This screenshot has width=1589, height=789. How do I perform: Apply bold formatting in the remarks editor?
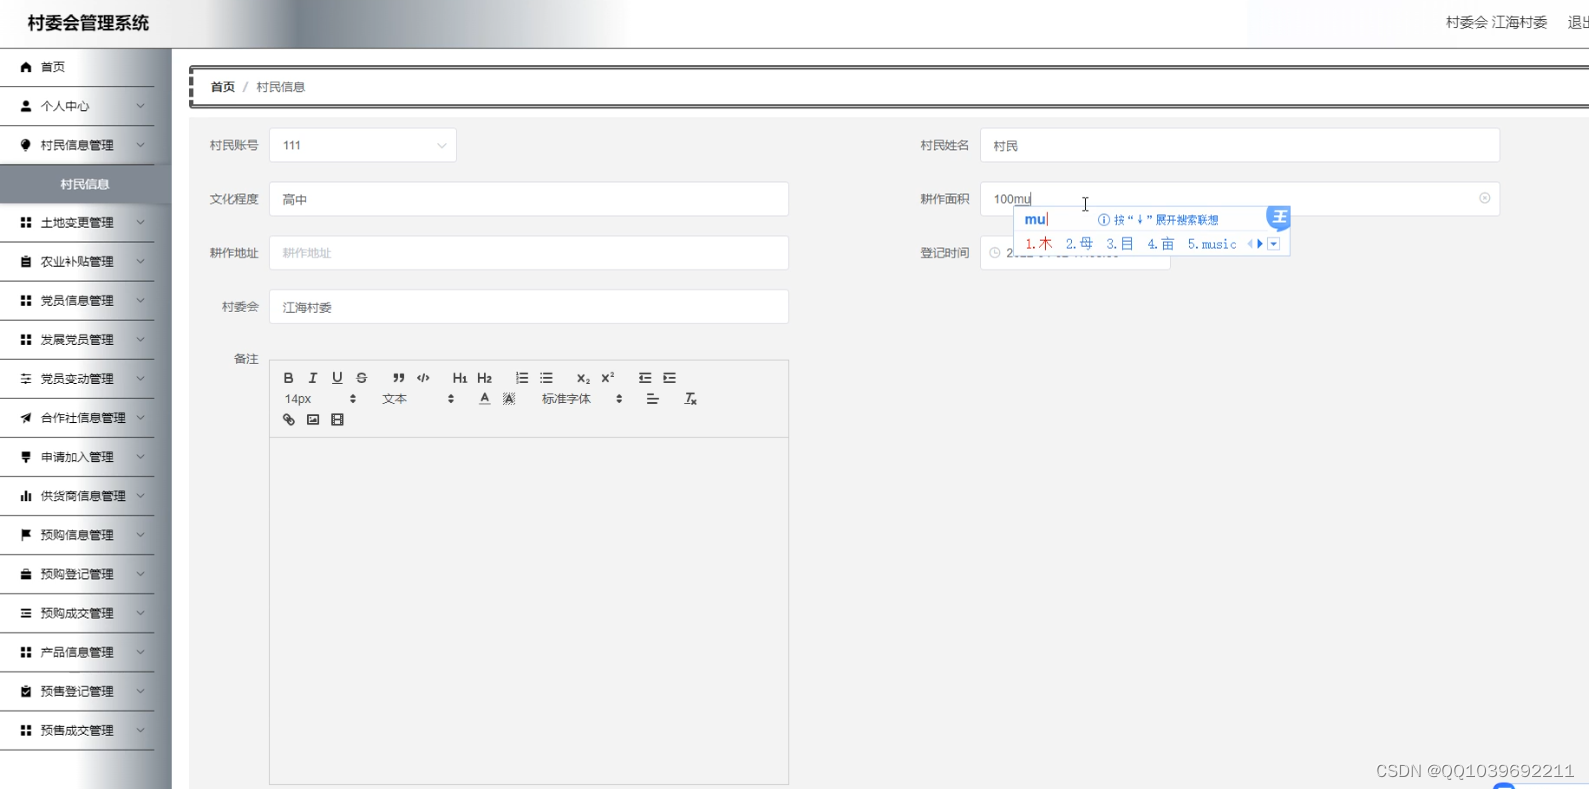[288, 378]
